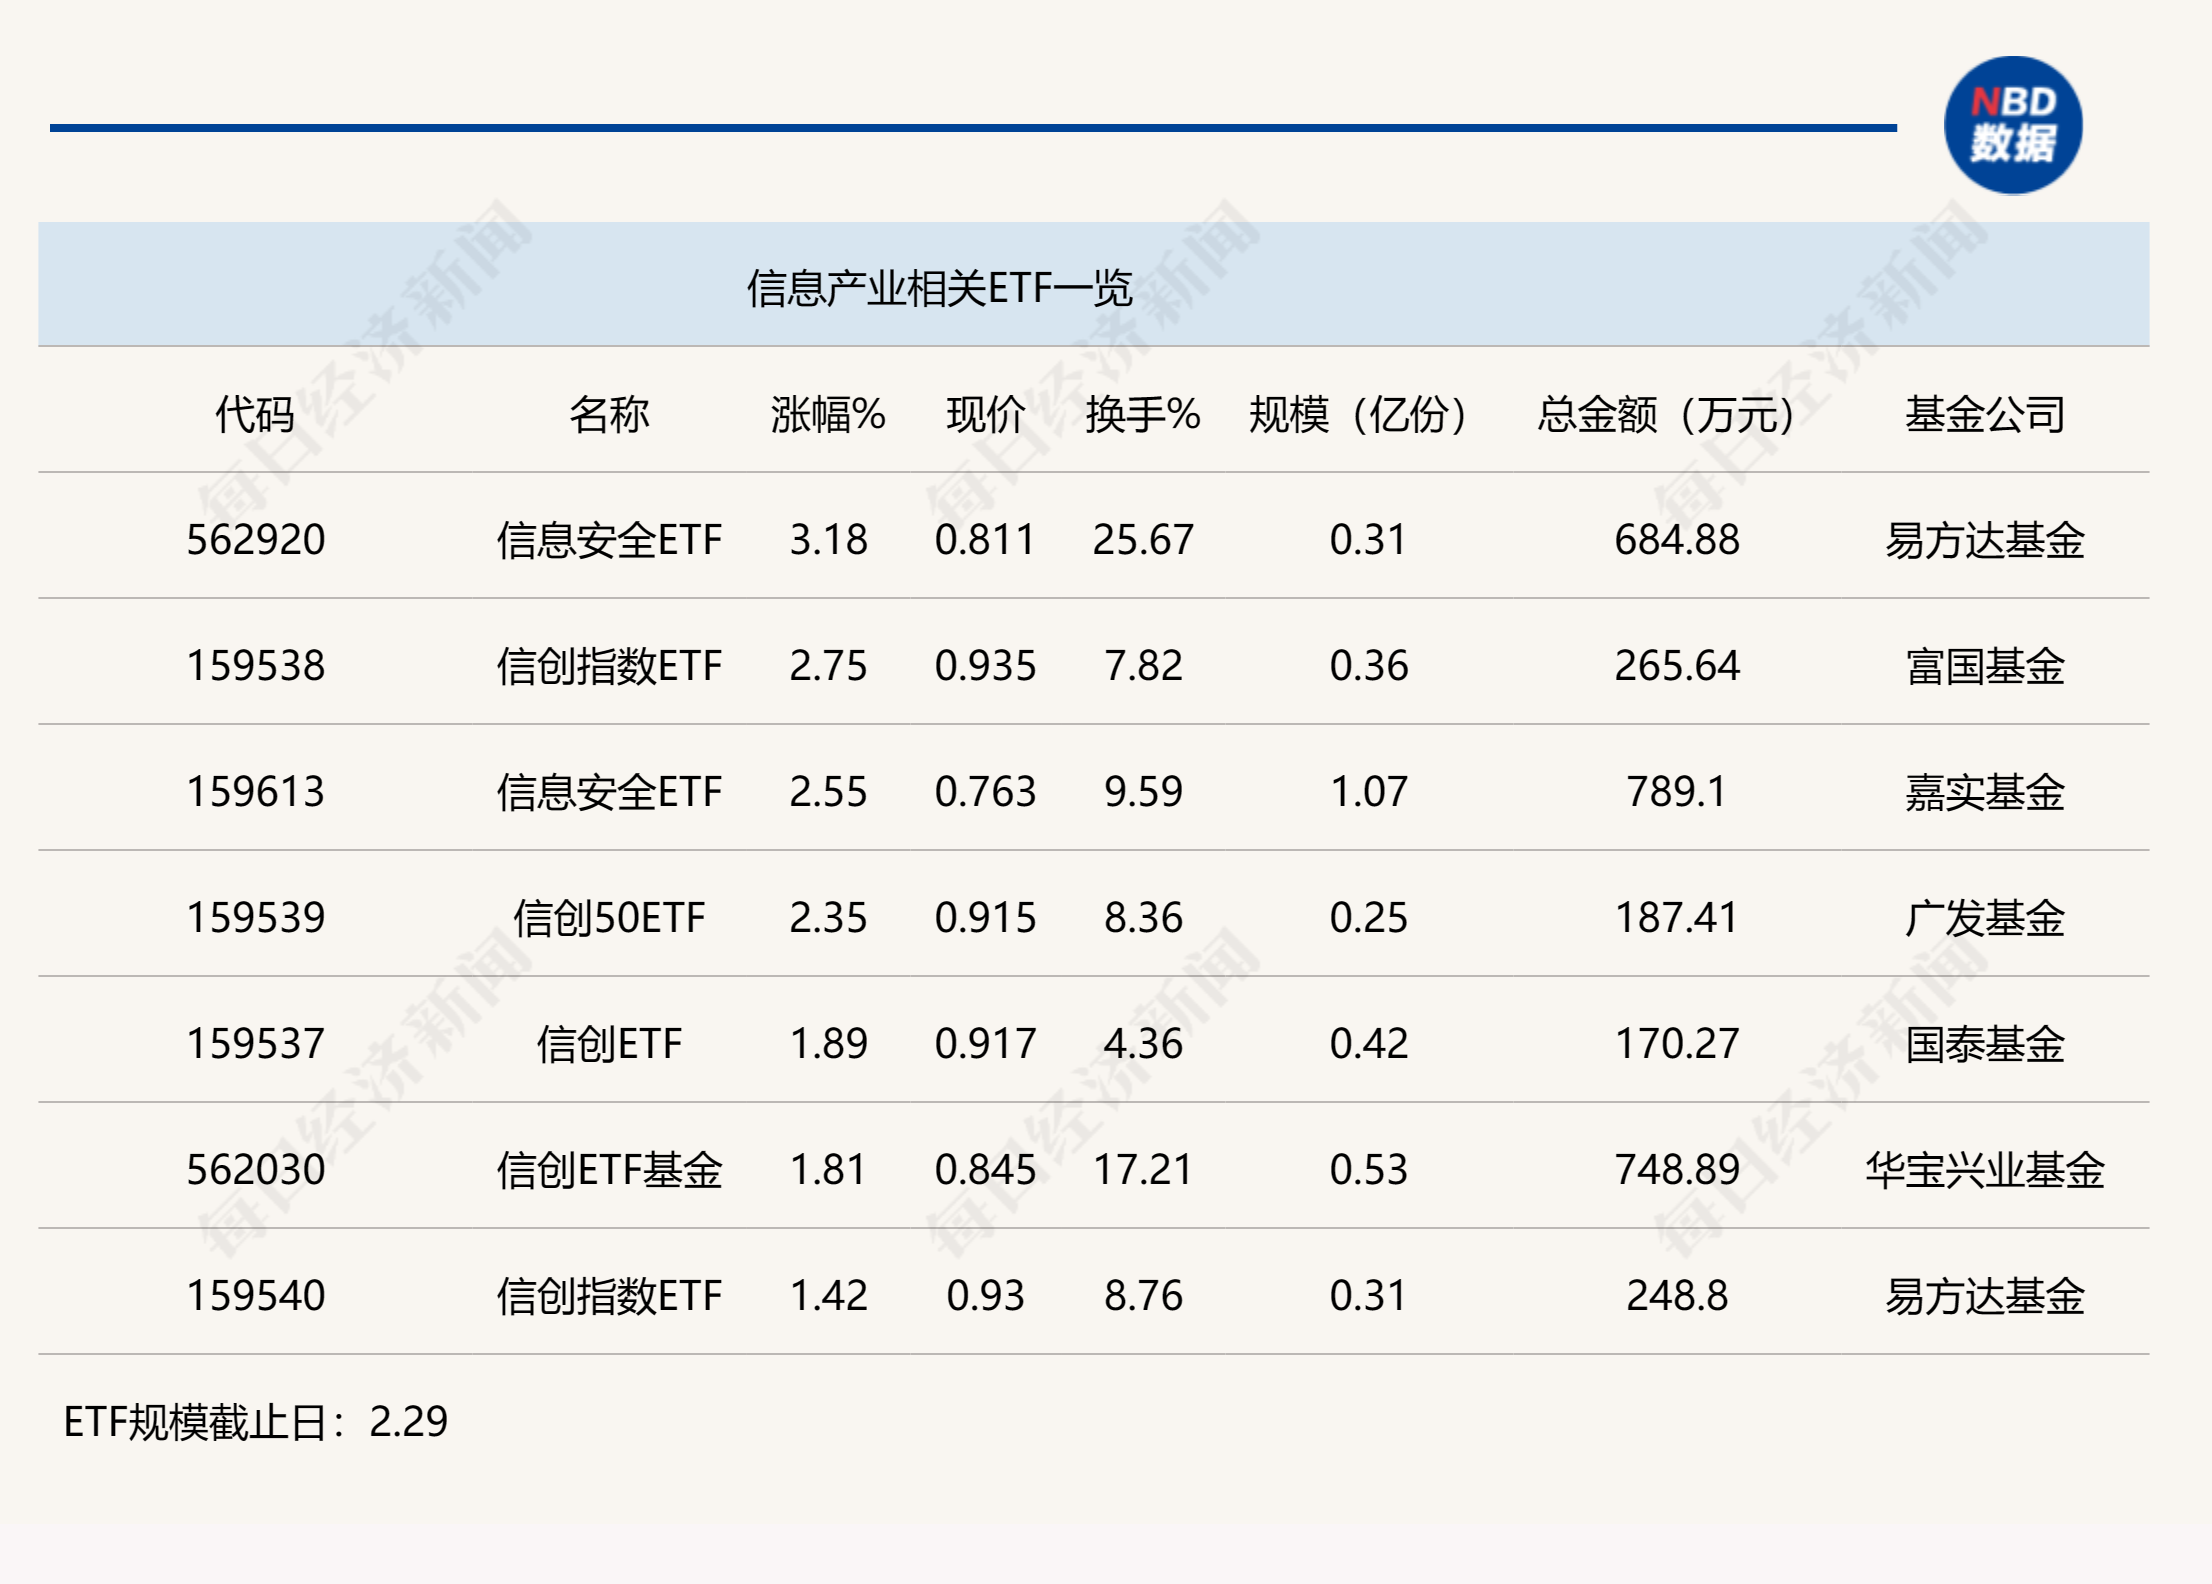Select turnover value 8.76
Viewport: 2212px width, 1584px height.
click(x=1143, y=1296)
